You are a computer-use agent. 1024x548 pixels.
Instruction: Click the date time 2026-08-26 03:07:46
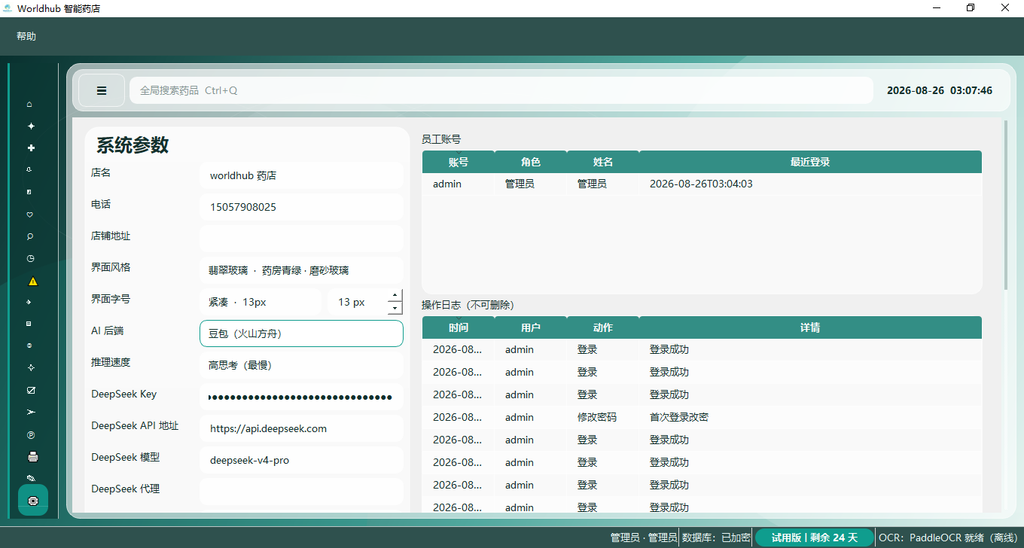[x=939, y=90]
